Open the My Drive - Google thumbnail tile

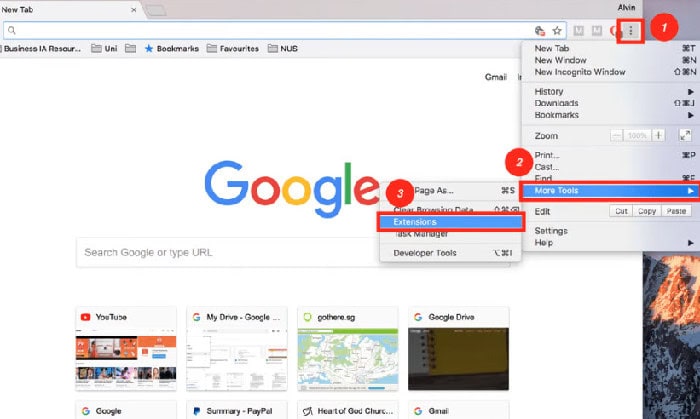tap(237, 348)
